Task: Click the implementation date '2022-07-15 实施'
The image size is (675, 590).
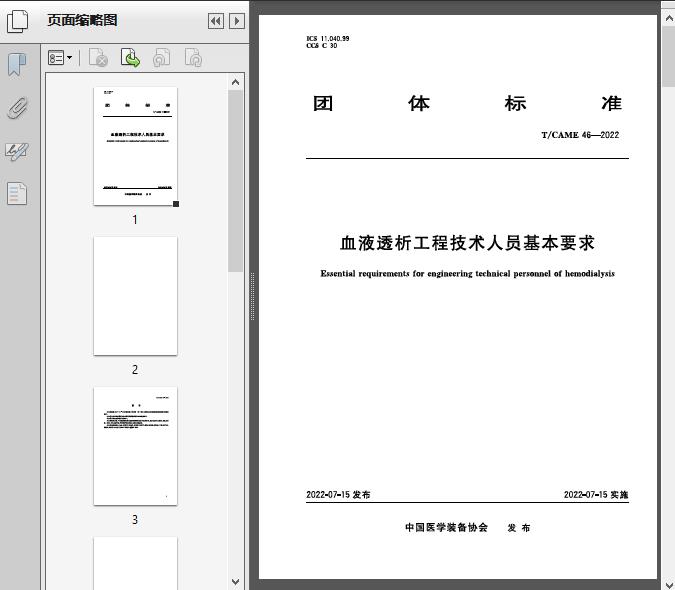Action: 596,494
